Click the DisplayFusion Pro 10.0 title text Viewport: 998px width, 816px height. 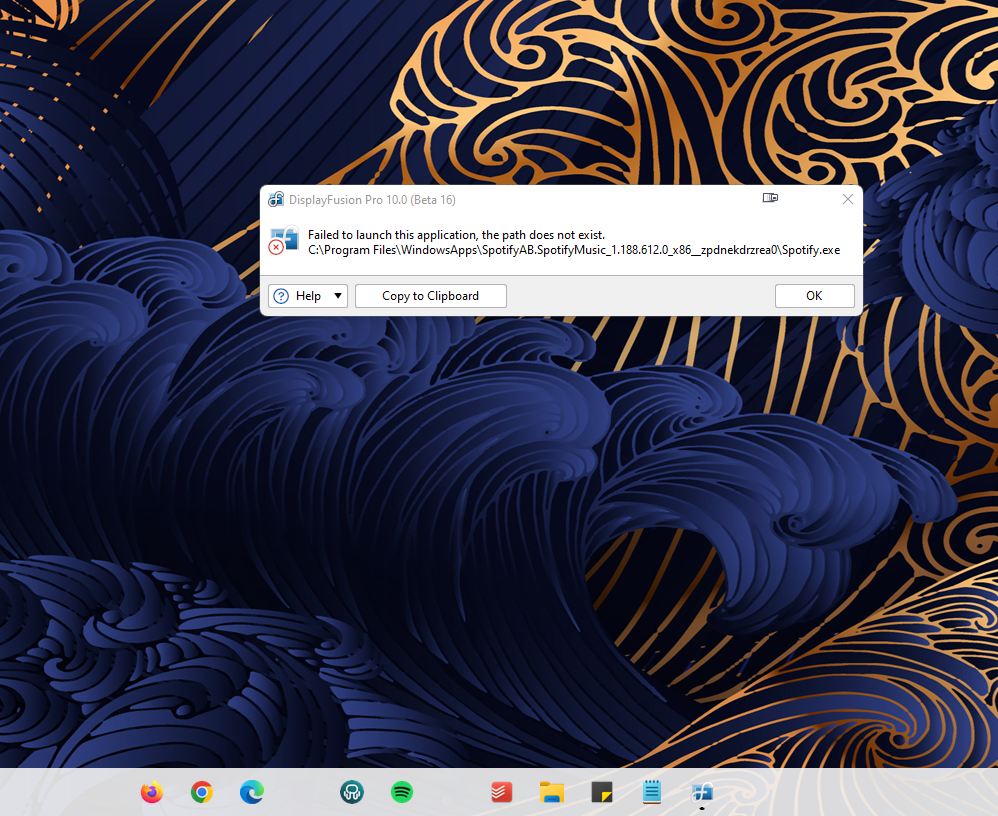click(372, 200)
